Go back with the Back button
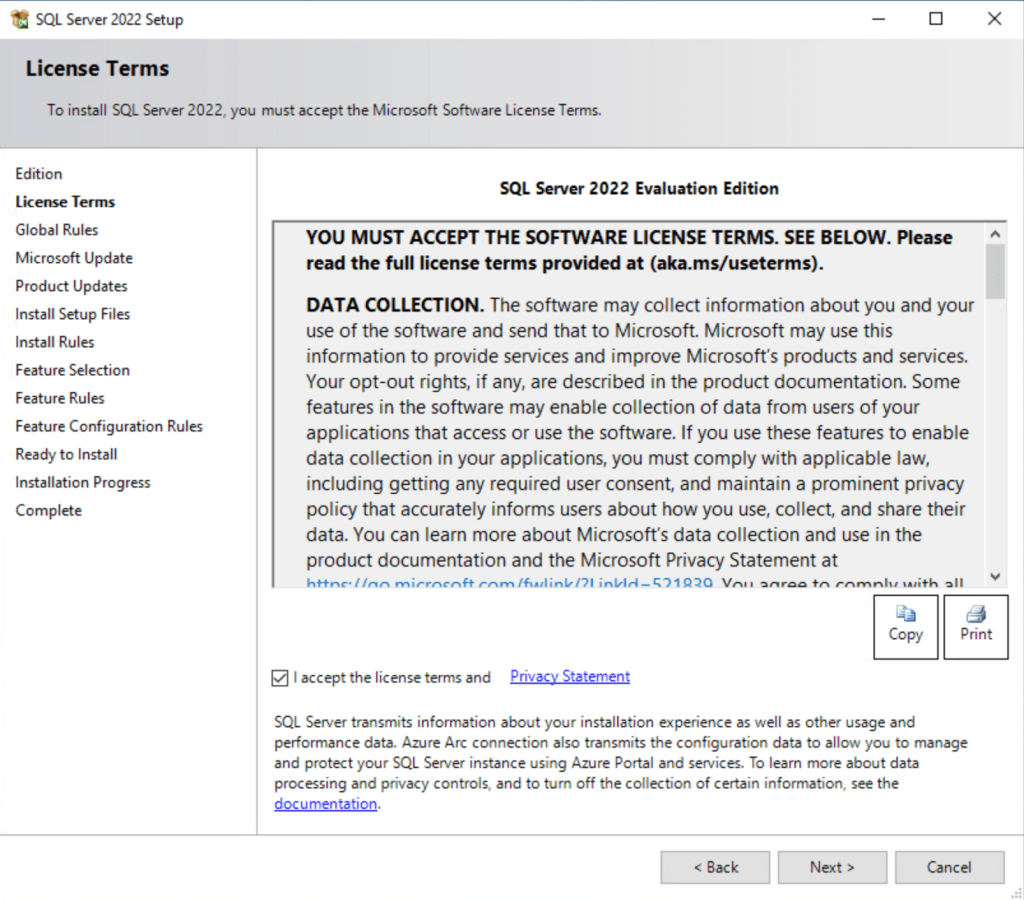The image size is (1024, 900). [x=715, y=867]
